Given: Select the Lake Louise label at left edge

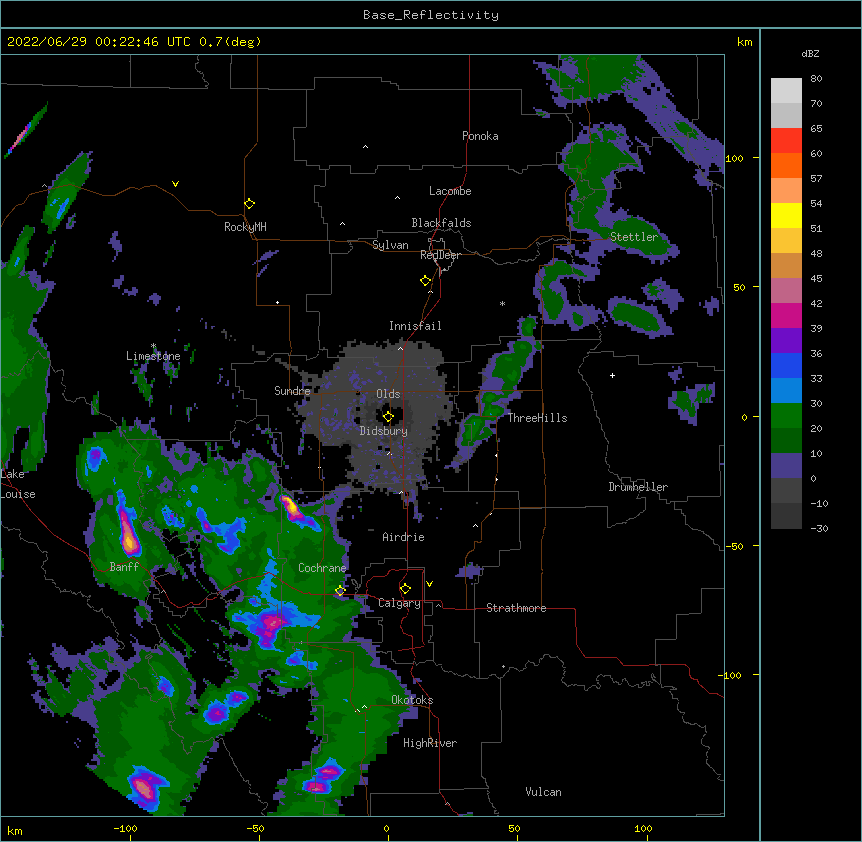Looking at the screenshot, I should tap(17, 484).
